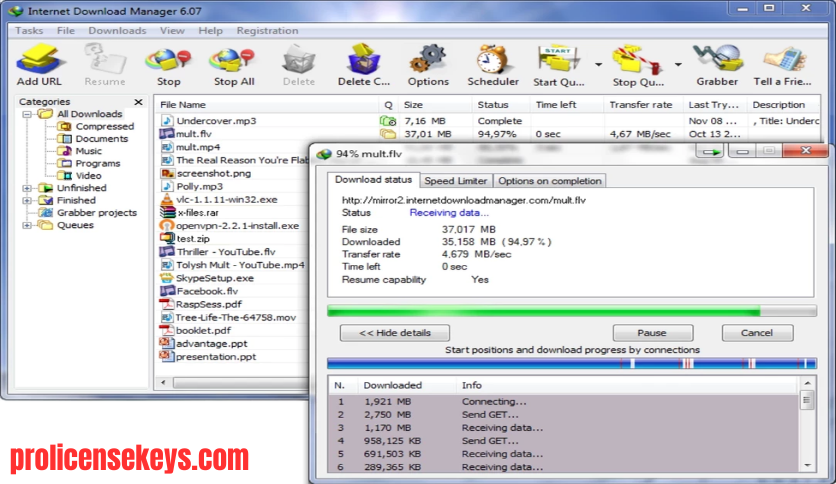Collapse the All Downloads tree node
This screenshot has width=836, height=484.
(x=27, y=114)
